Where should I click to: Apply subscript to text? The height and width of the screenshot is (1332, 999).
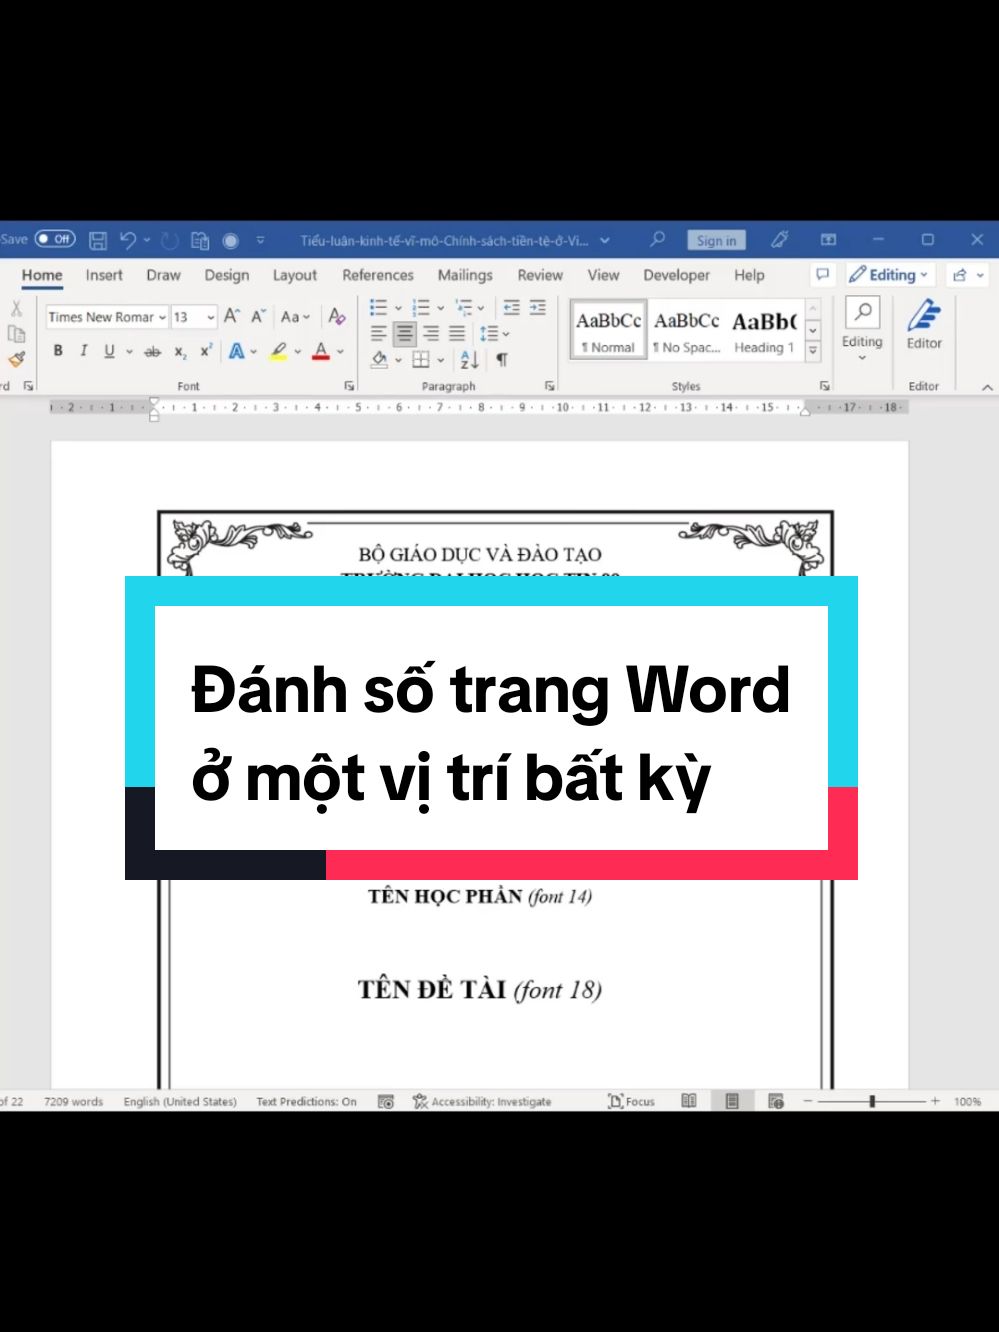pos(180,351)
